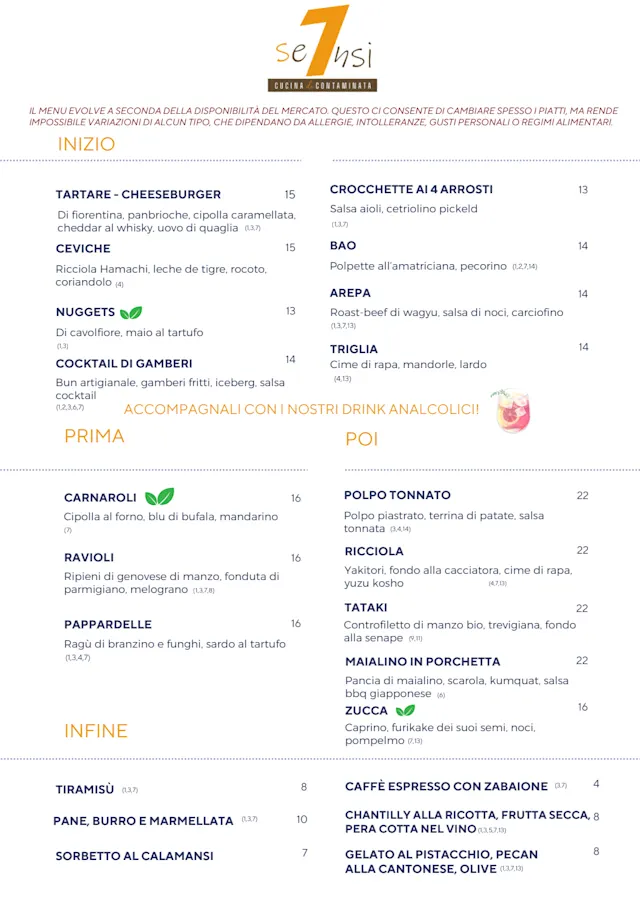Open the Mailalino in Porchetta entry
This screenshot has width=640, height=905.
[x=422, y=662]
